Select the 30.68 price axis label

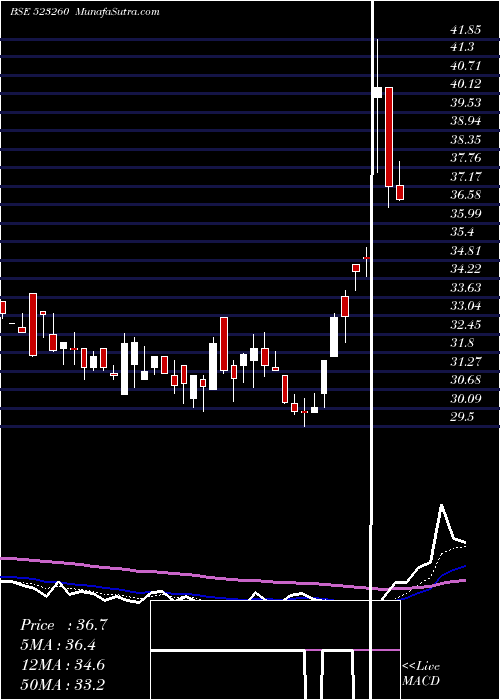pyautogui.click(x=466, y=380)
